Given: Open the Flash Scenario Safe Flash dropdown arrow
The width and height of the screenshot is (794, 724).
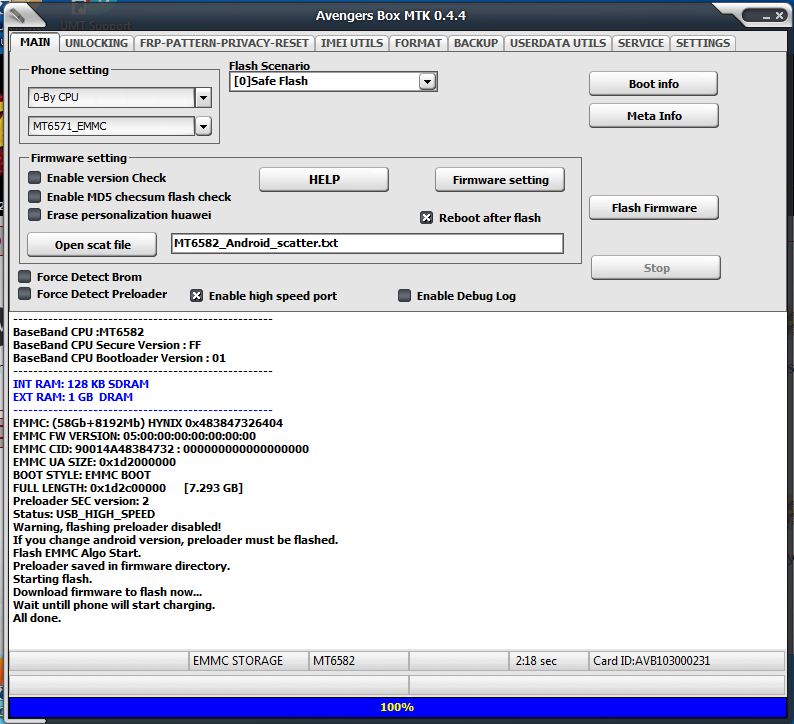Looking at the screenshot, I should tap(427, 81).
